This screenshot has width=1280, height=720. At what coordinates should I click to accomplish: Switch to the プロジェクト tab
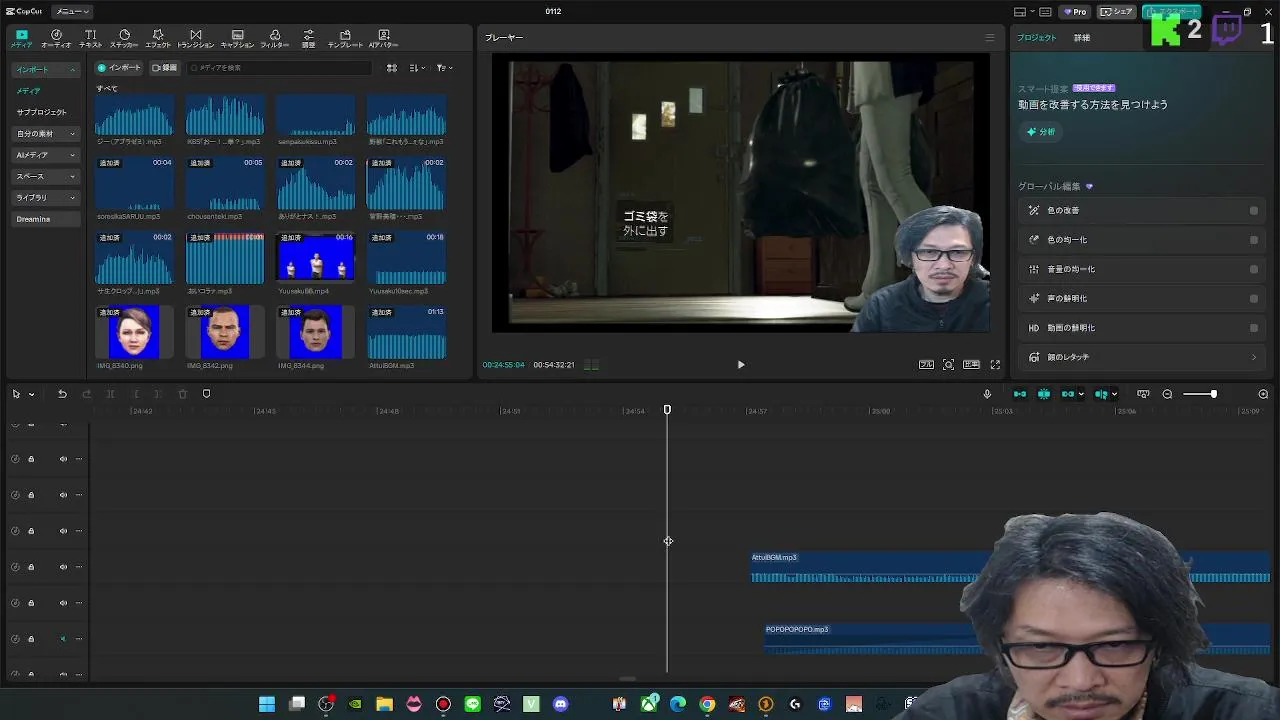pos(1036,38)
